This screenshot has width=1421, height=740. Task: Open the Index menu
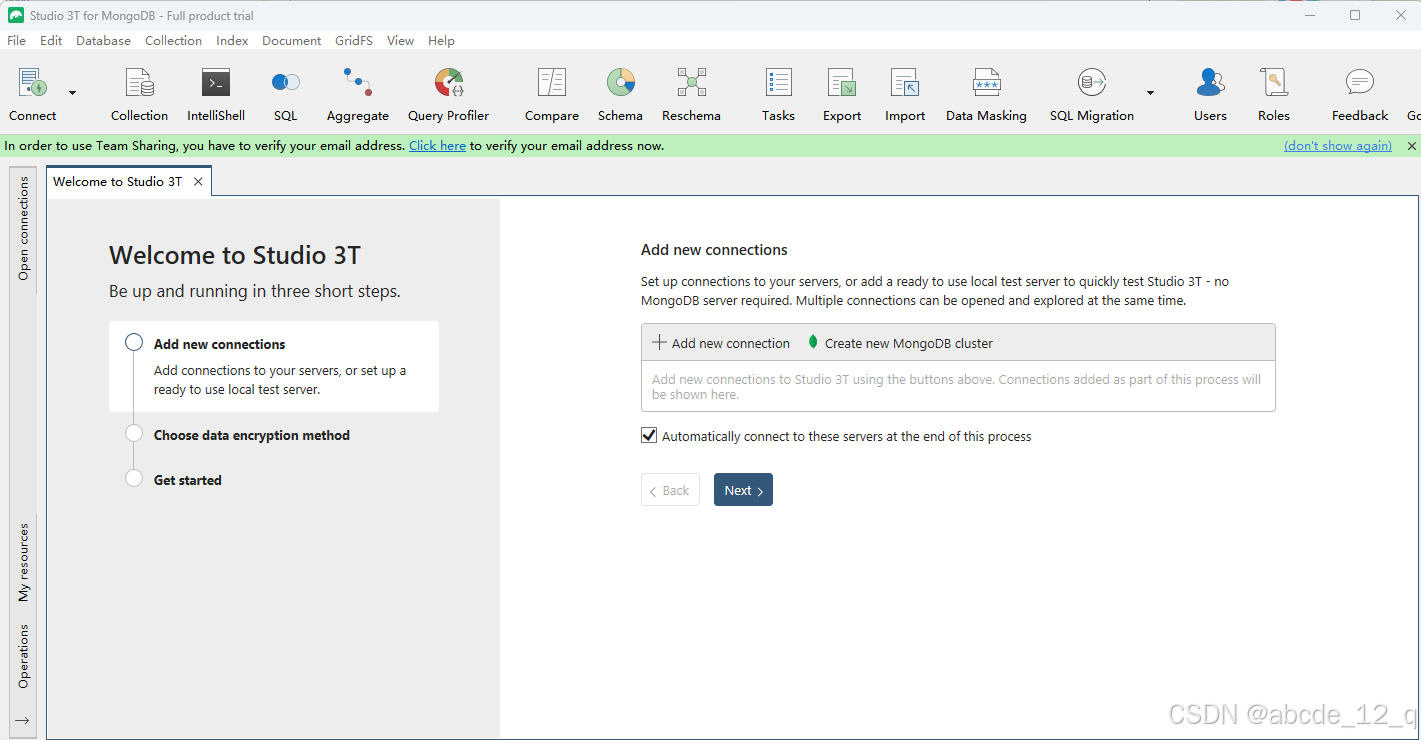pyautogui.click(x=232, y=41)
